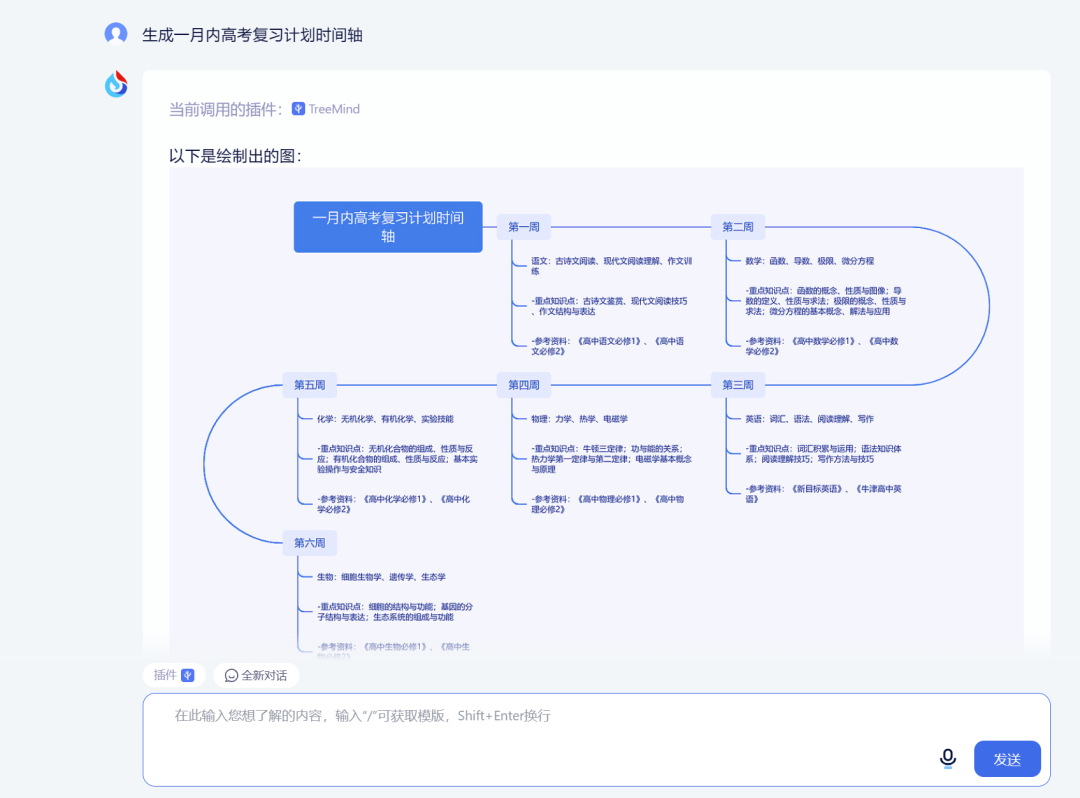Click the text 英语：词汇、语法、阅读理解、写作

[x=809, y=419]
